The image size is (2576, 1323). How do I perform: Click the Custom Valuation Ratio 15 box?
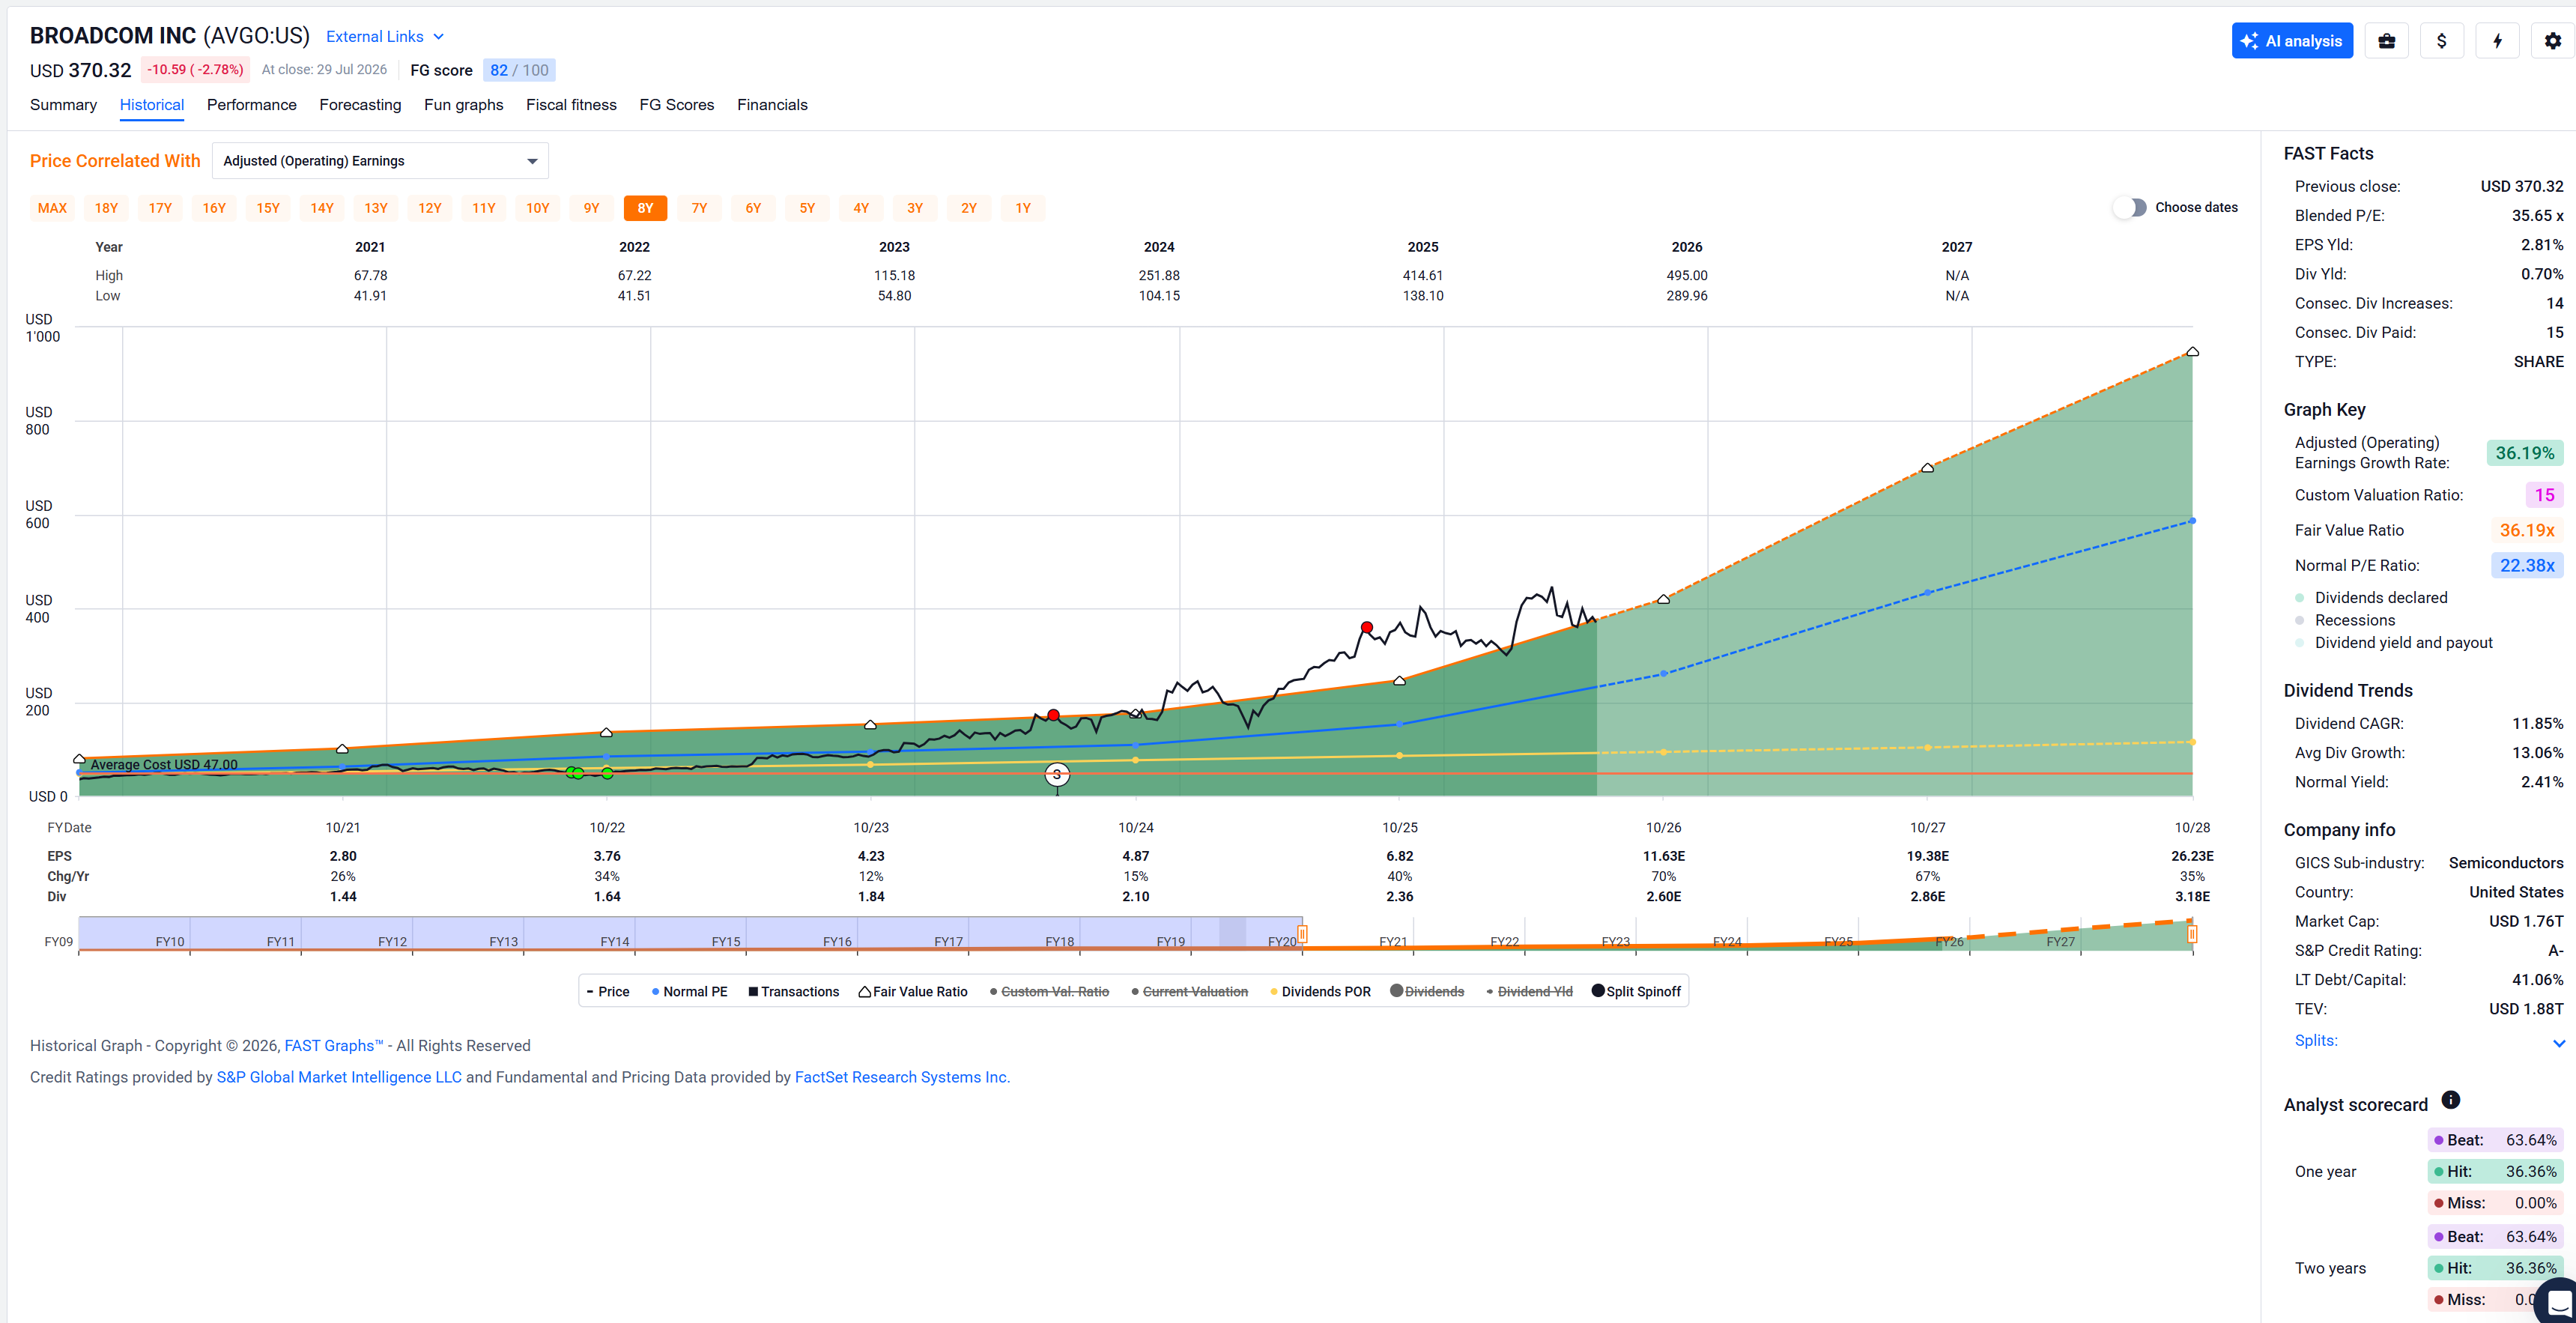tap(2545, 496)
